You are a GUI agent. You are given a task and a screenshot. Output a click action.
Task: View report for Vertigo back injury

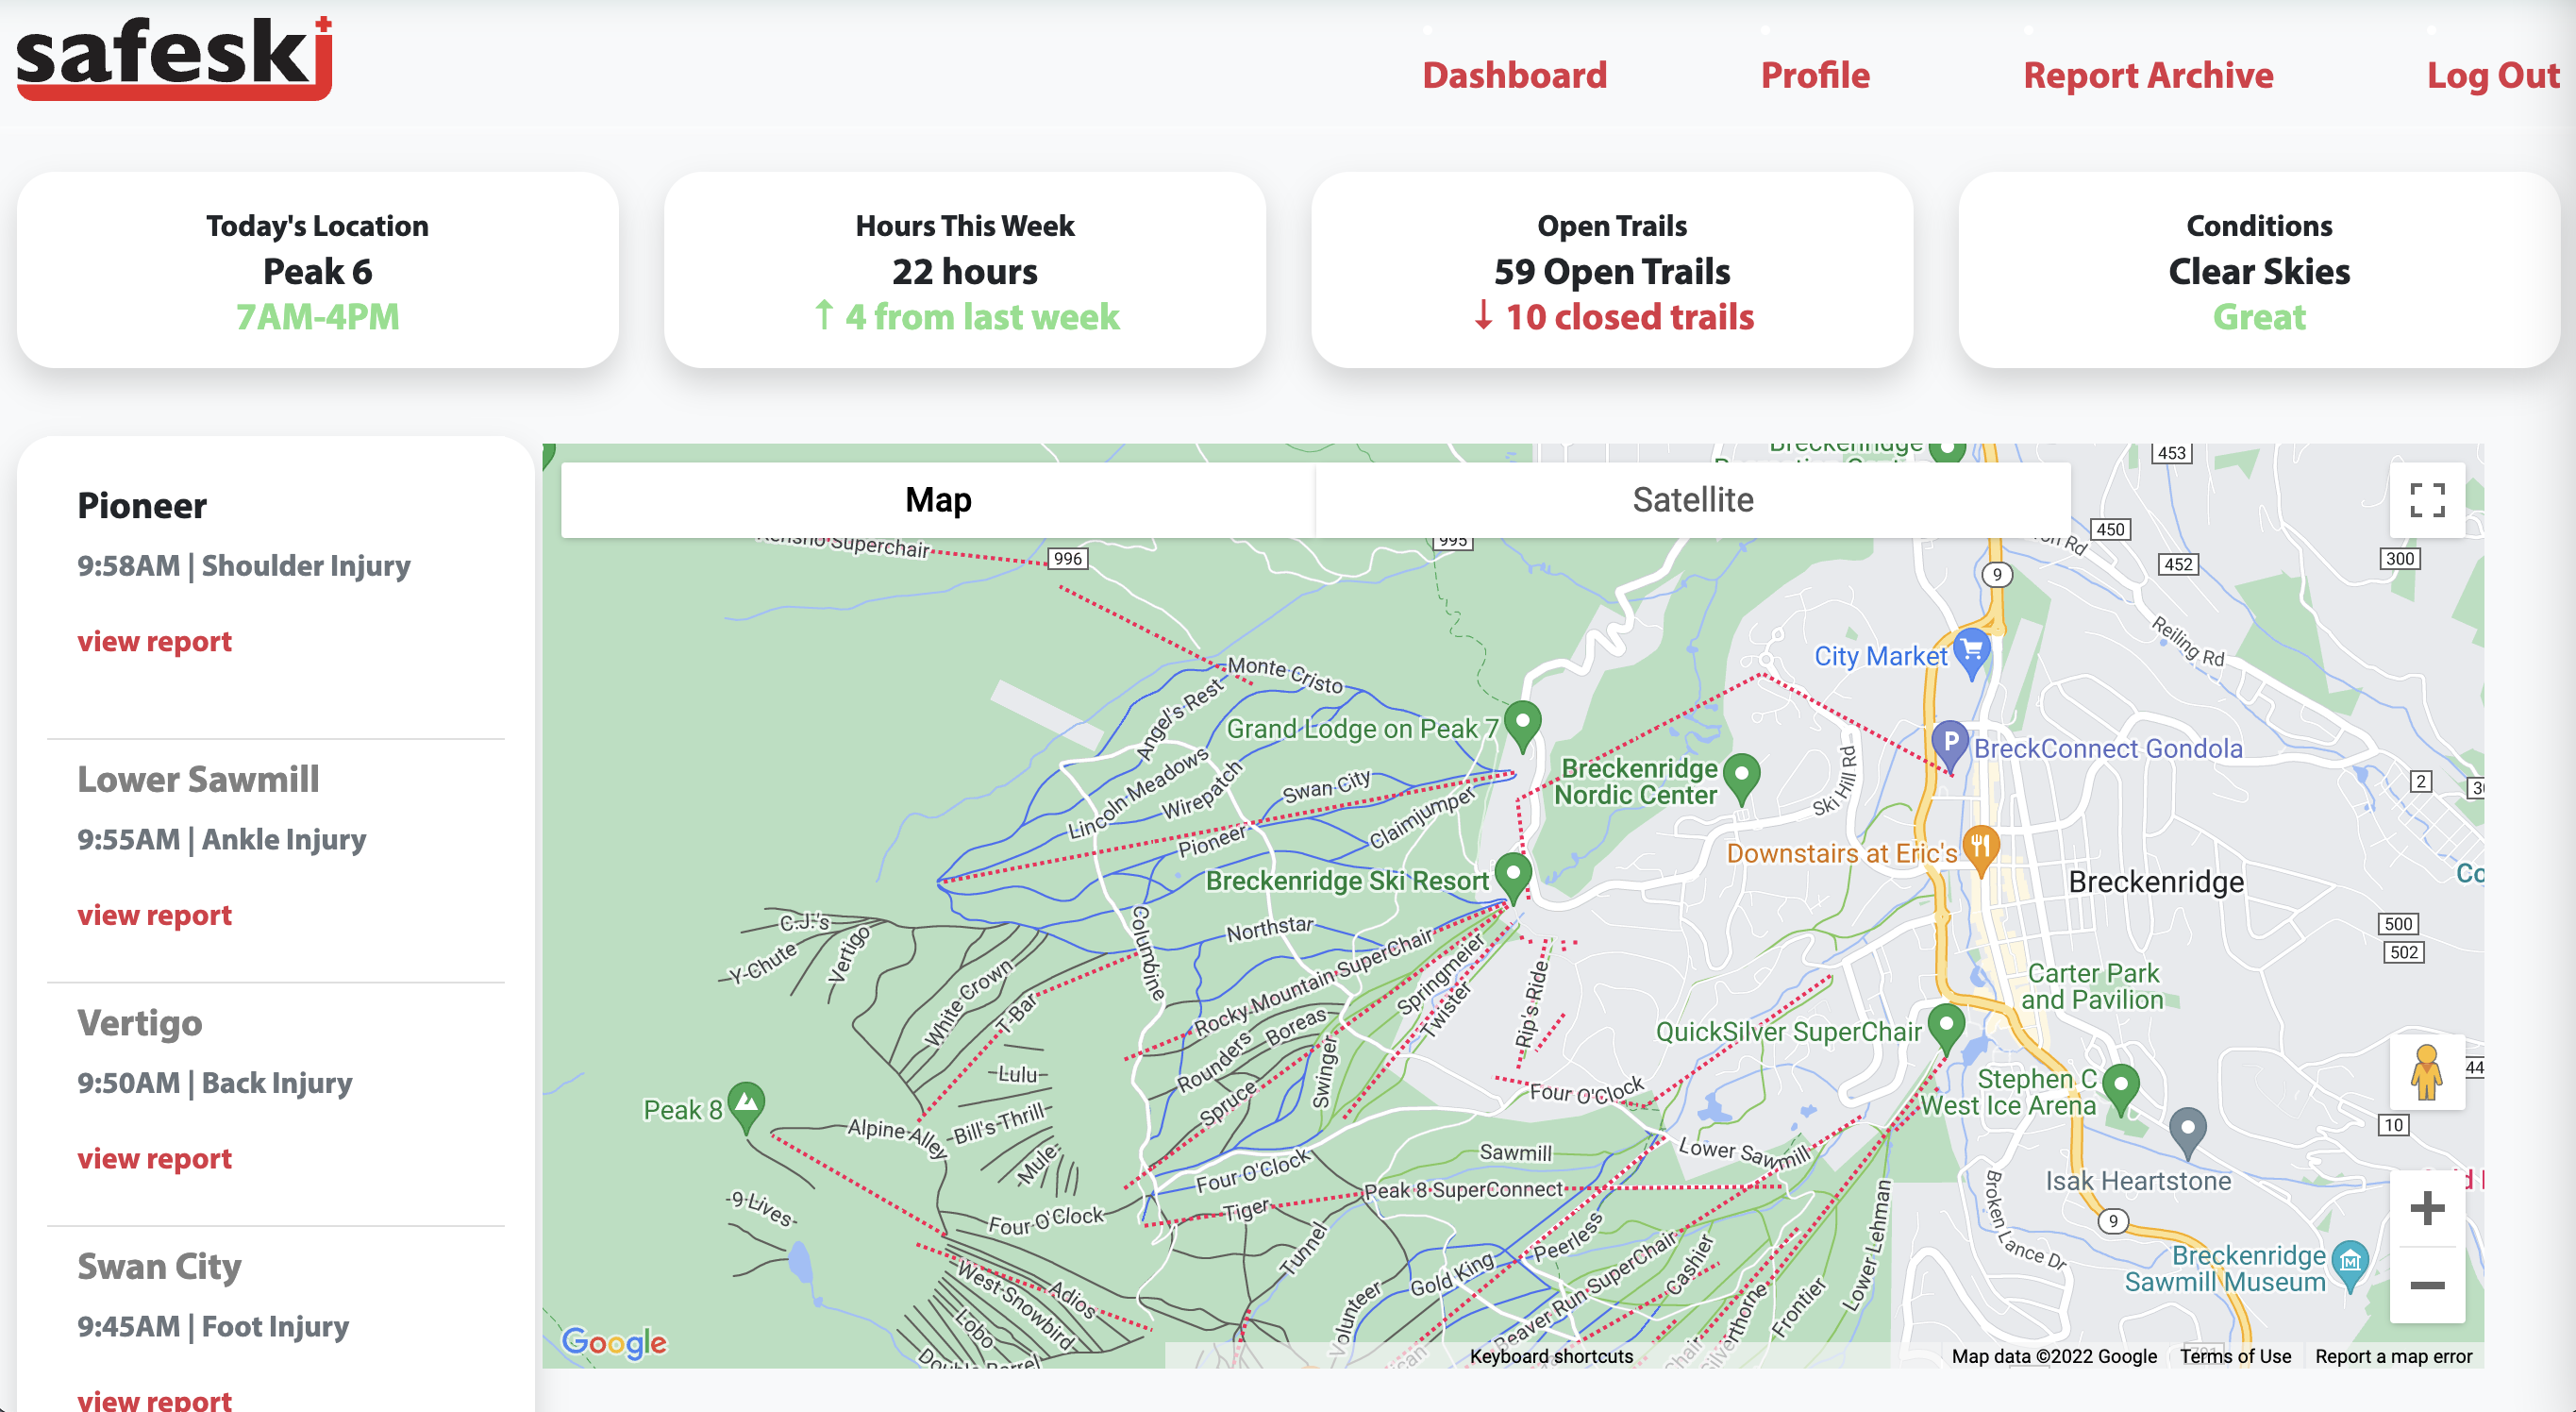[x=154, y=1158]
